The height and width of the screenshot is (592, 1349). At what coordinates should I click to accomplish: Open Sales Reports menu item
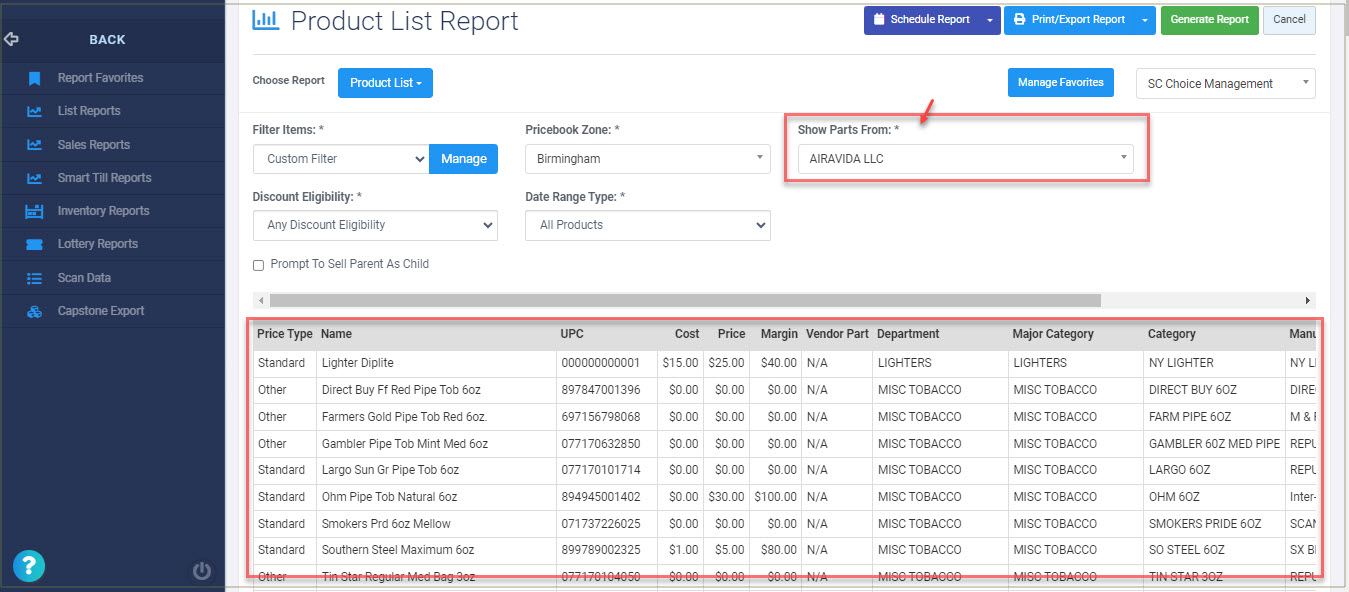(94, 145)
